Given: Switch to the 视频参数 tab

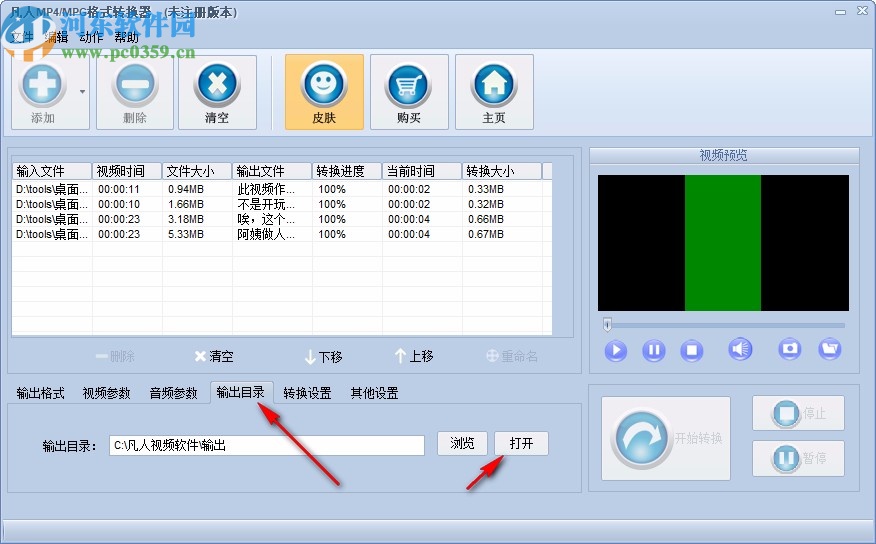Looking at the screenshot, I should click(107, 393).
